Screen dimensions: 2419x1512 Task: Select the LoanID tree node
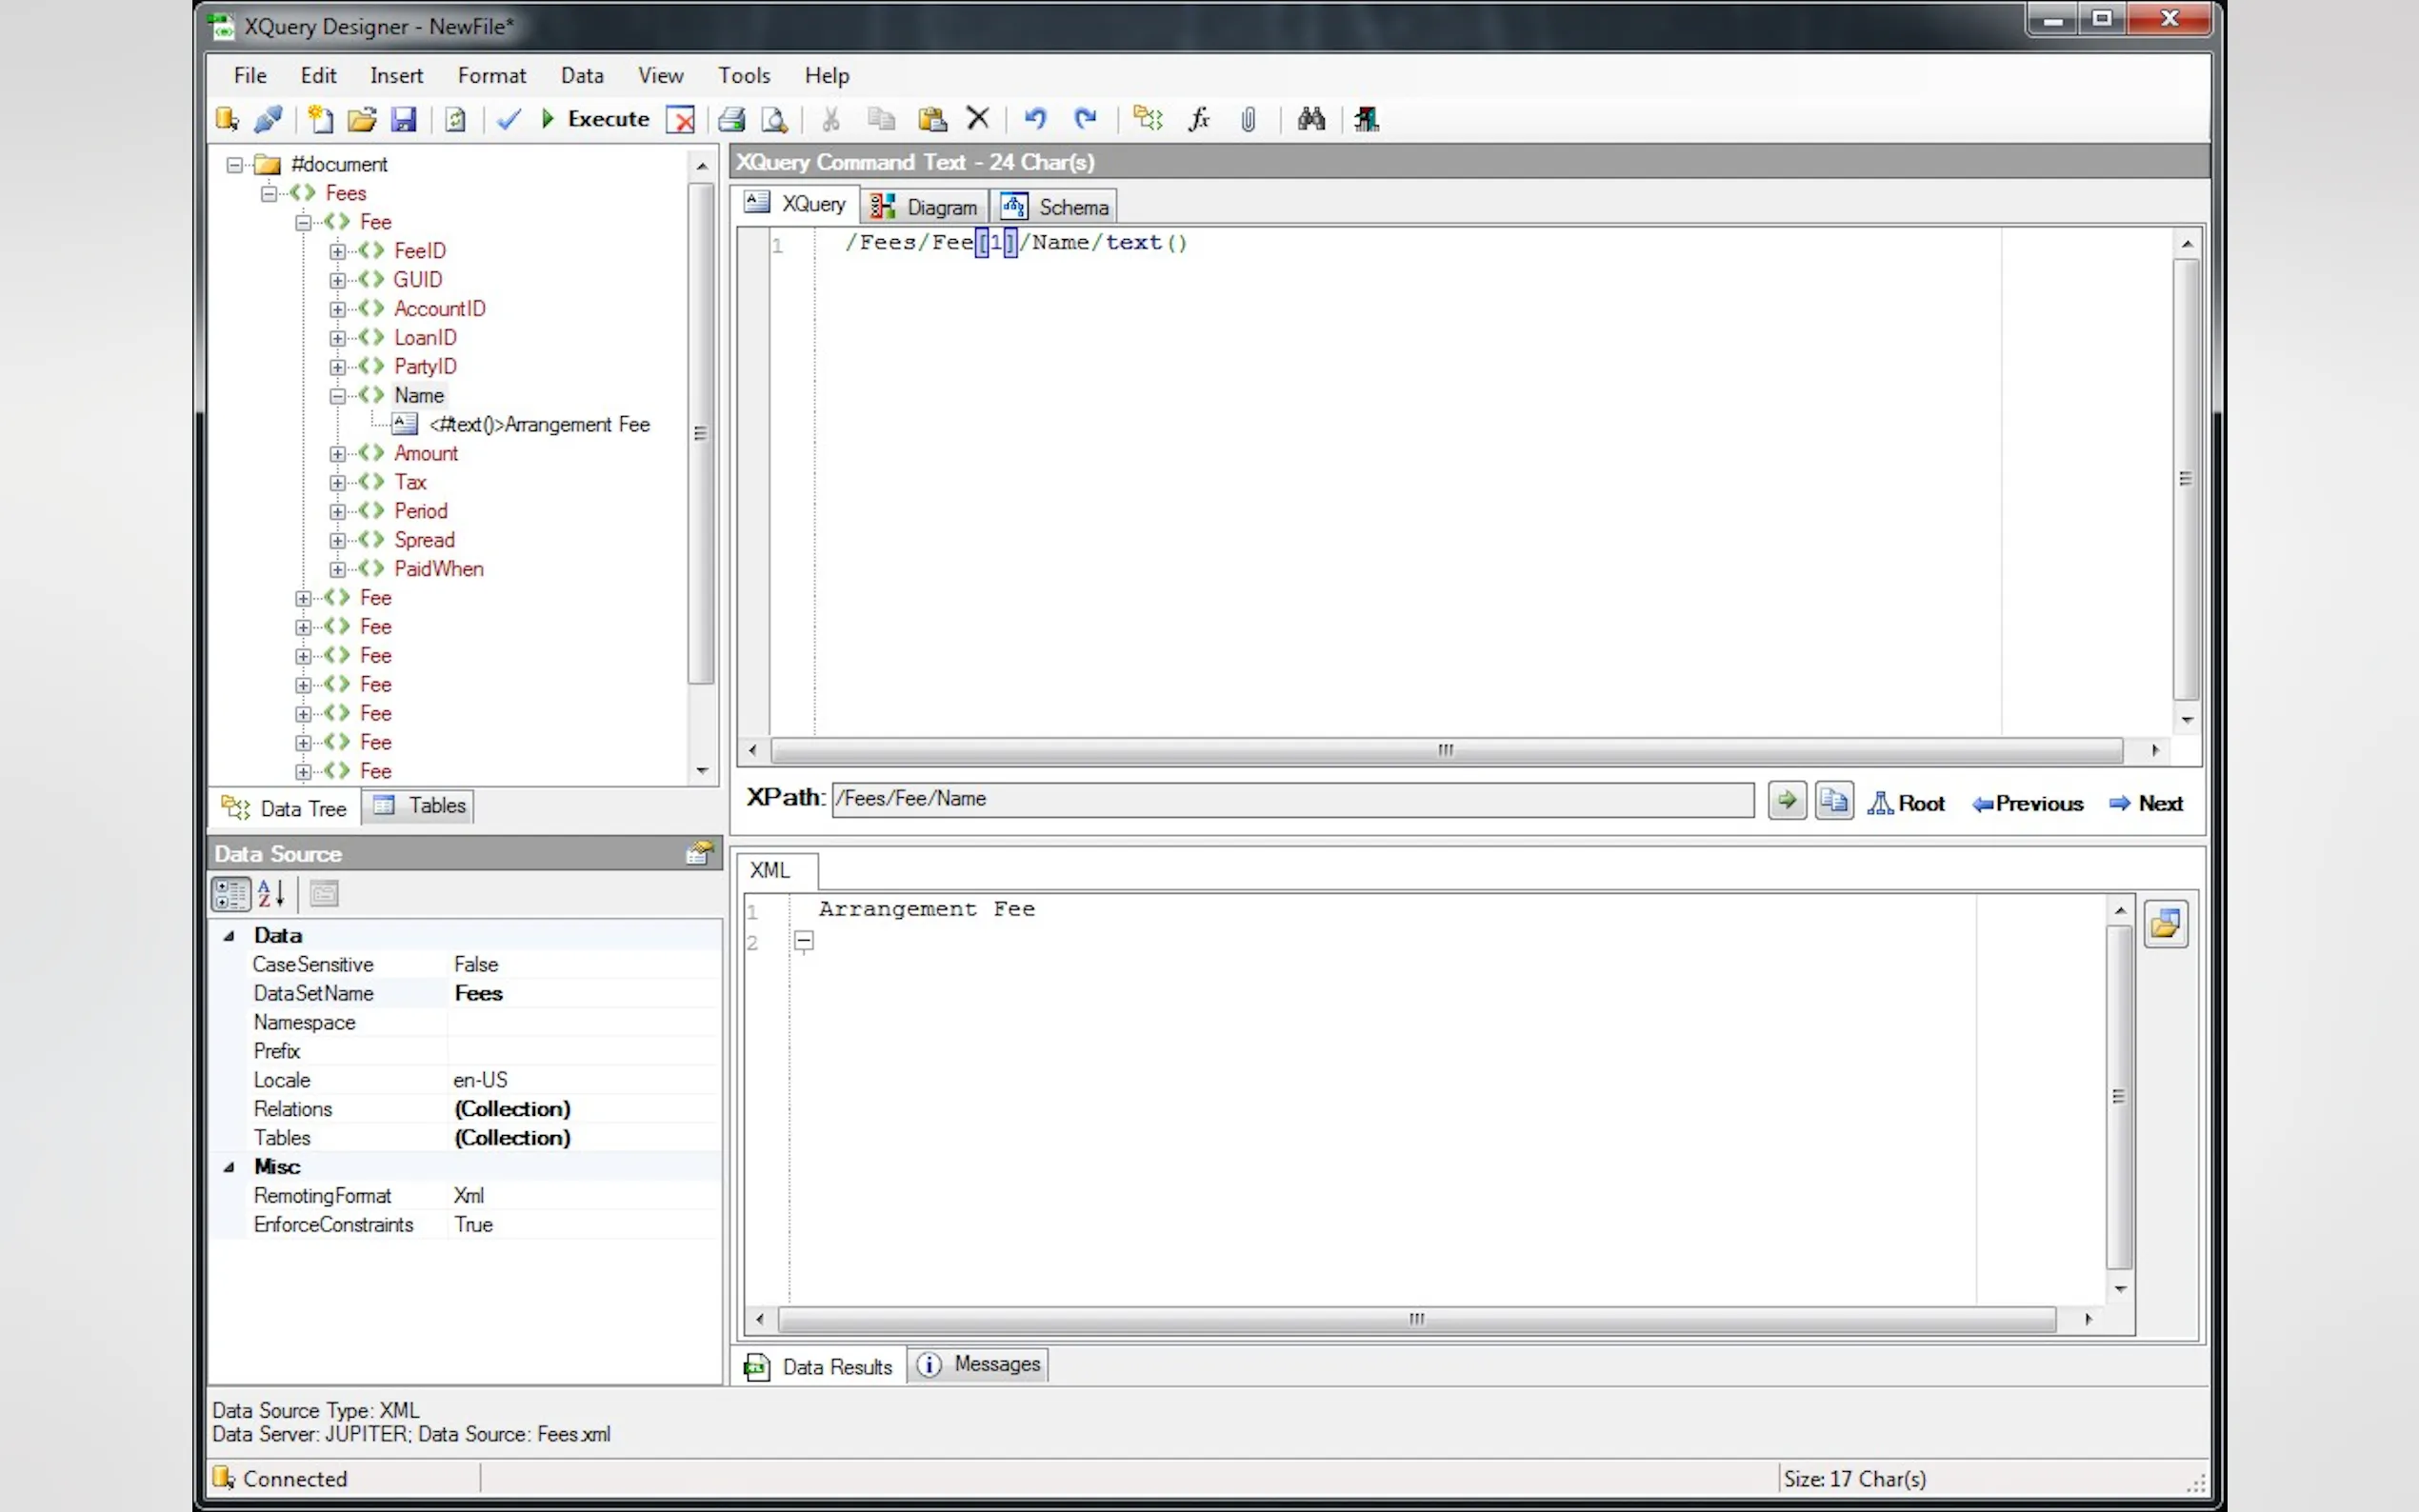pos(425,338)
